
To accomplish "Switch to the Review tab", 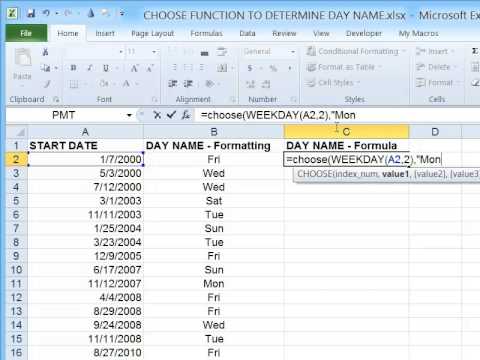I will pos(284,33).
